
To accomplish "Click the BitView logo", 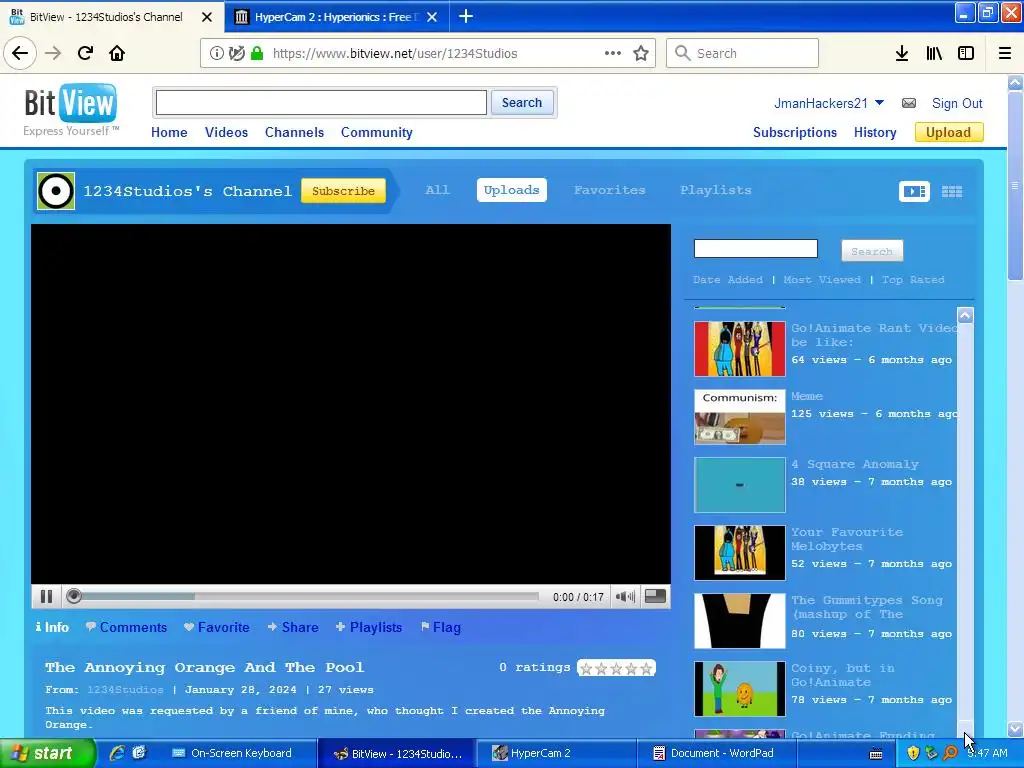I will pos(71,109).
